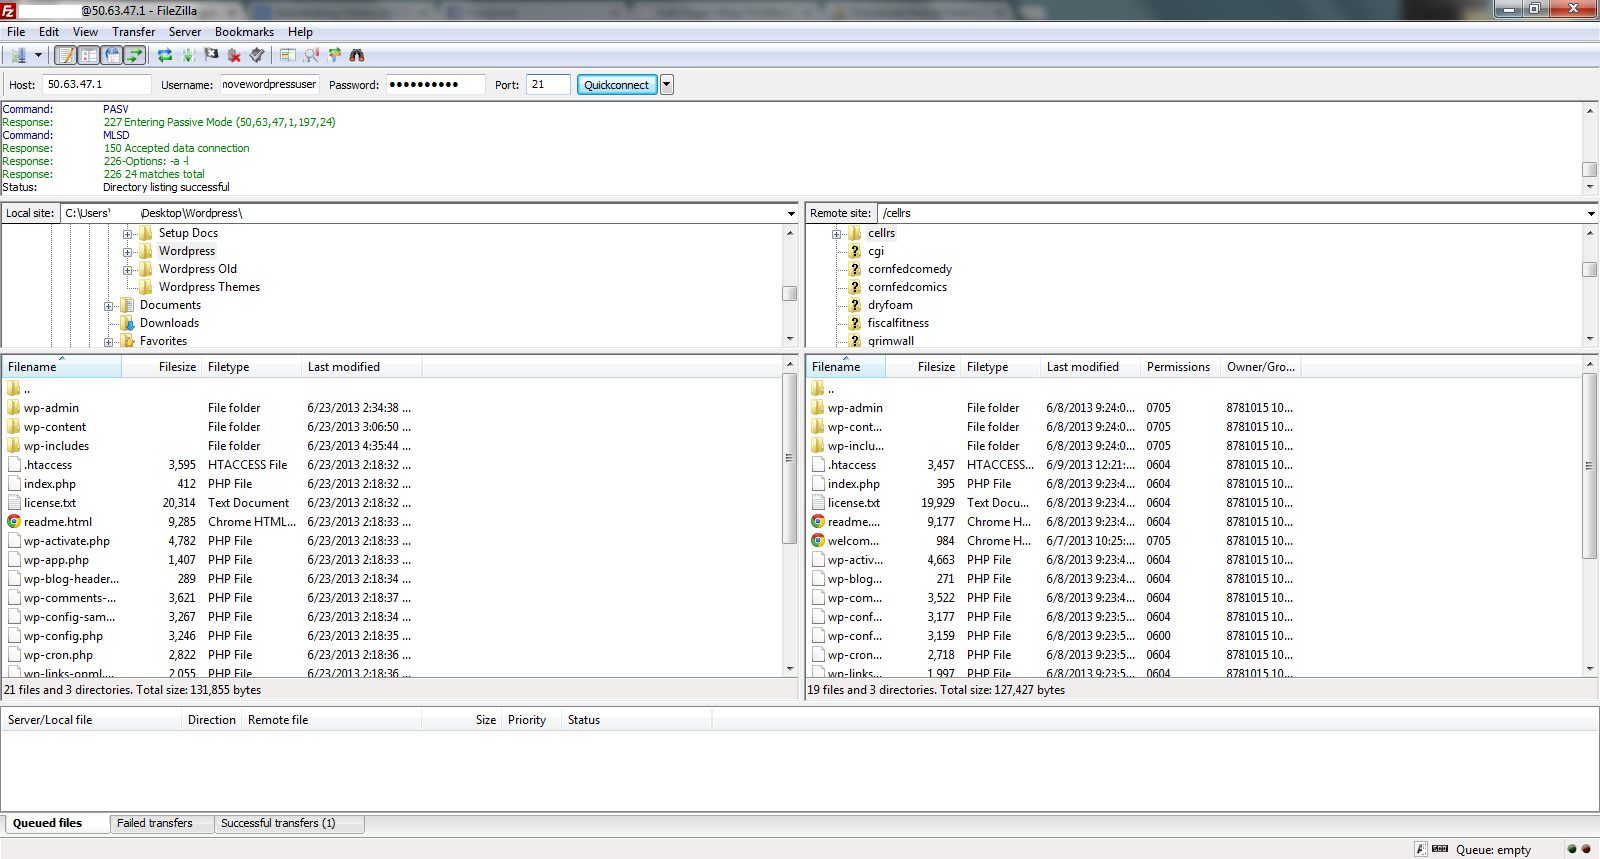Viewport: 1600px width, 859px height.
Task: Open remote file search binoculars icon
Action: pyautogui.click(x=357, y=55)
